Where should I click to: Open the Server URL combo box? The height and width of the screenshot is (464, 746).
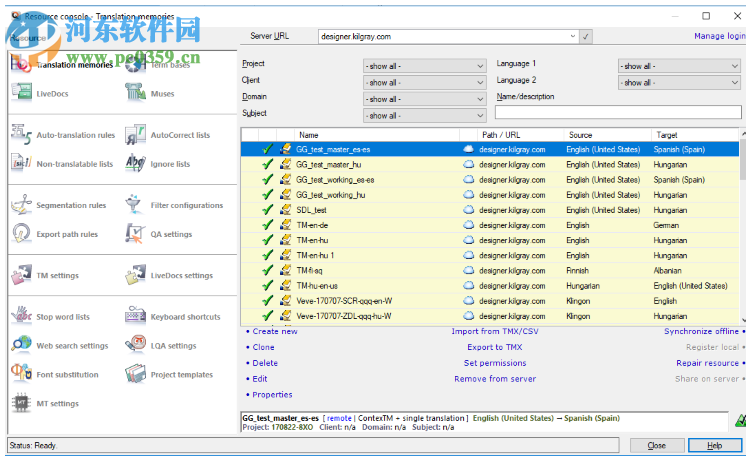(x=572, y=36)
